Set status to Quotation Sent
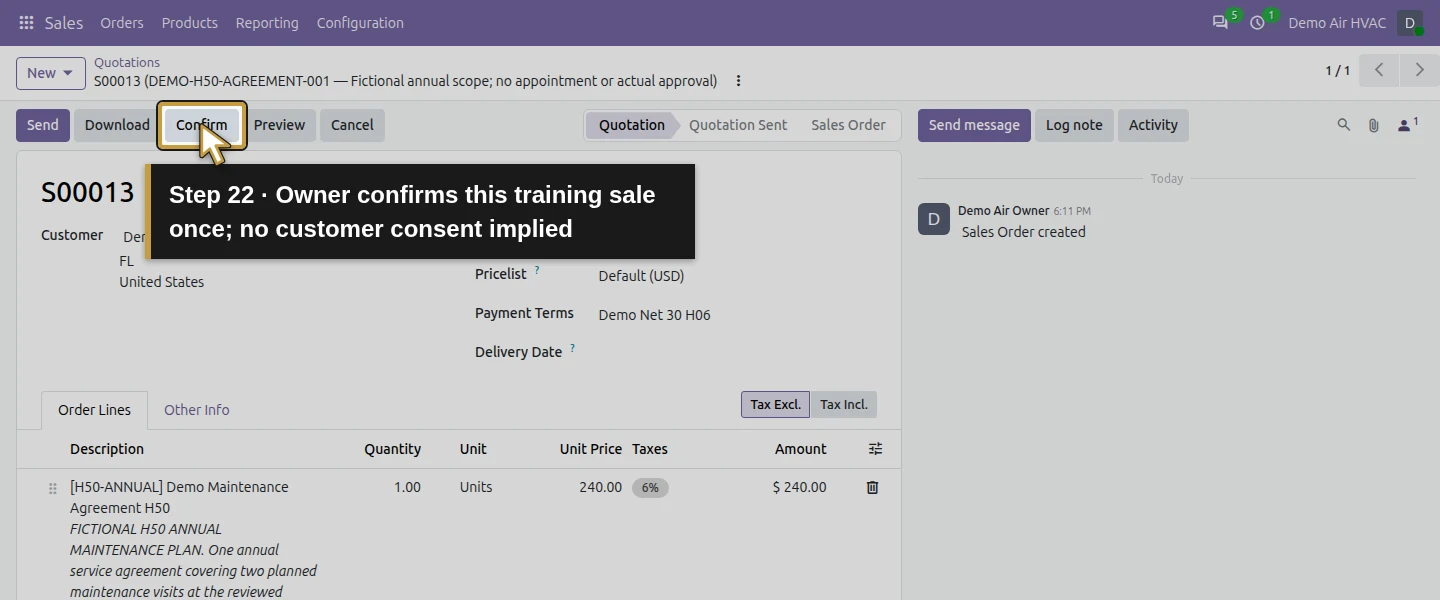Screen dimensions: 1440x600 (x=738, y=125)
